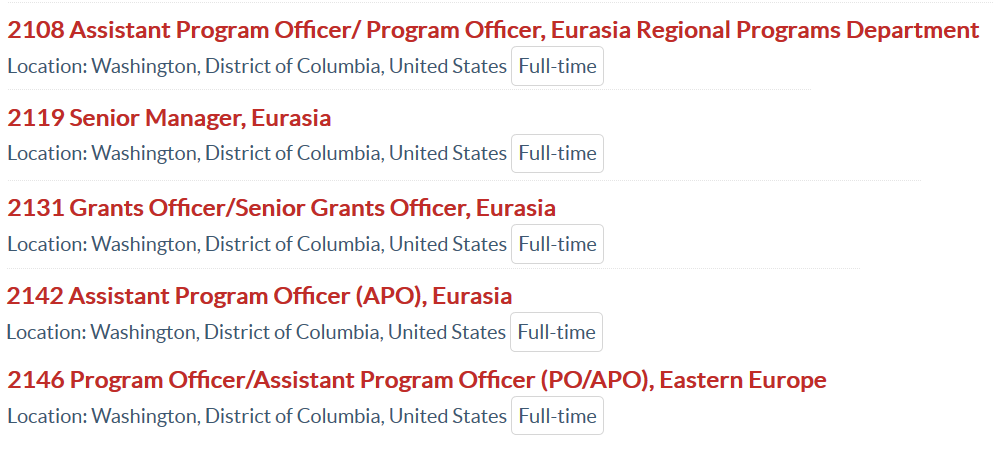Open 2142 Assistant Program Officer (APO), Eurasia

click(260, 296)
